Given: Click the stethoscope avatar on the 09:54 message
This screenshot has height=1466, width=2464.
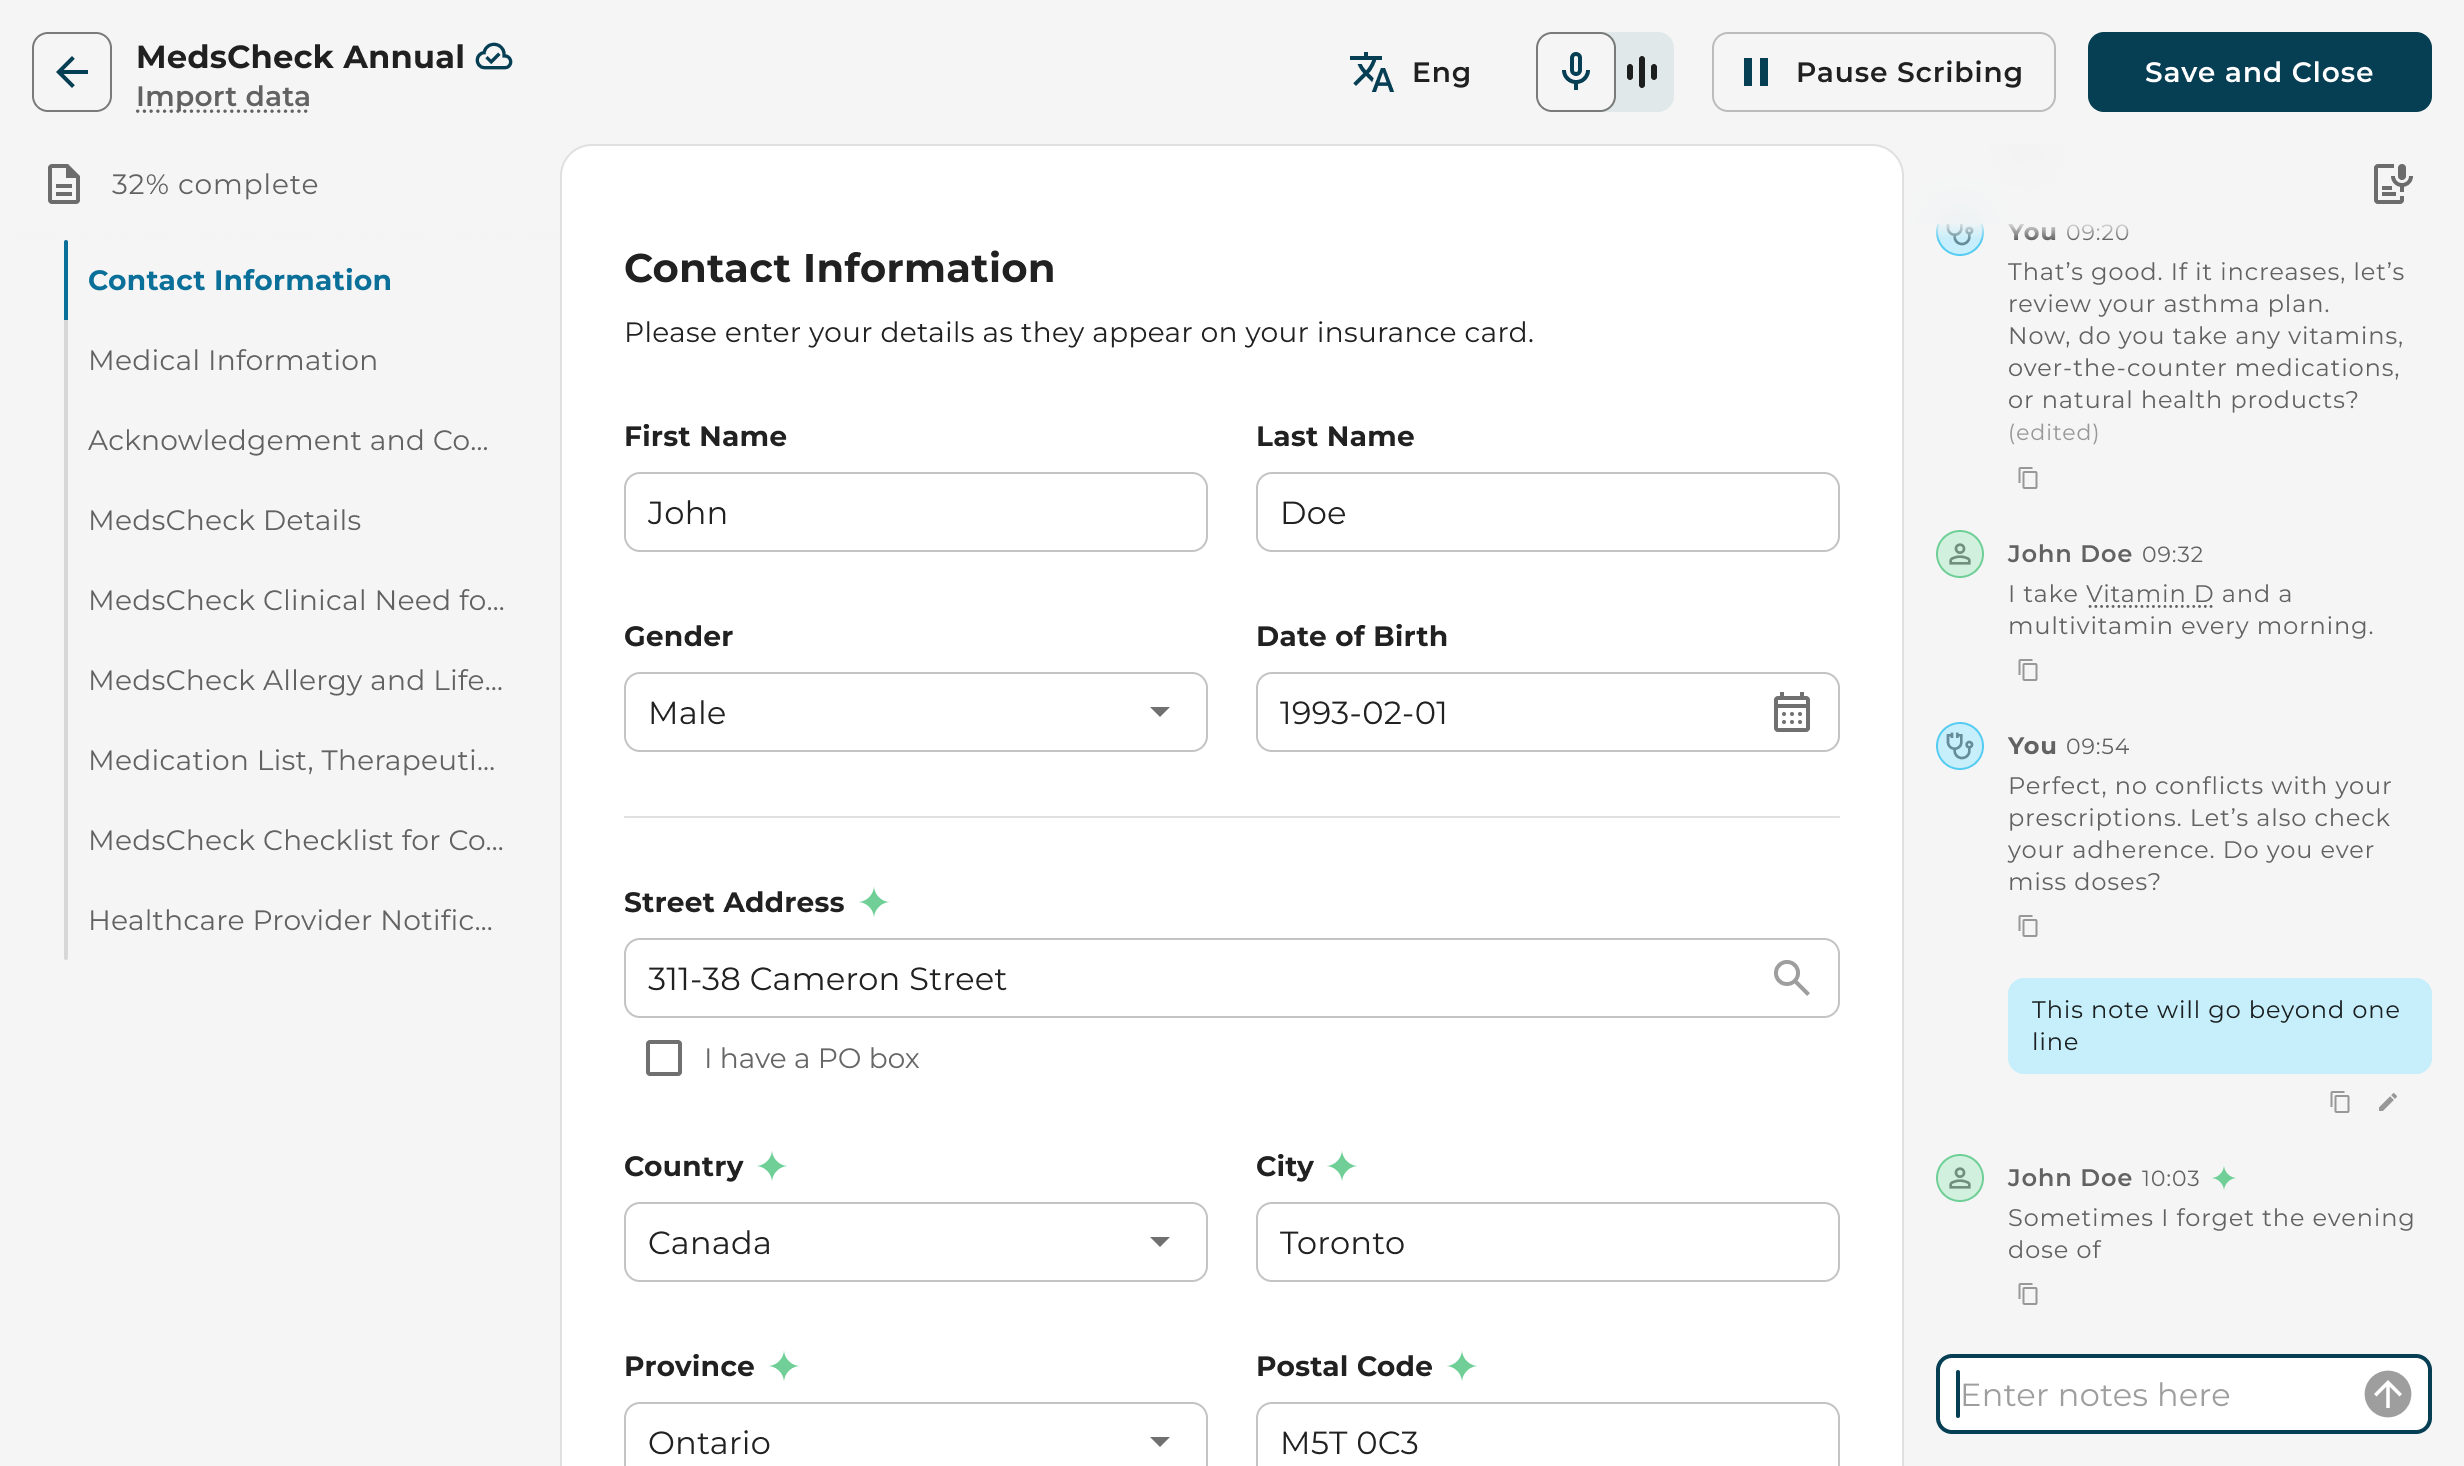Looking at the screenshot, I should point(1960,746).
